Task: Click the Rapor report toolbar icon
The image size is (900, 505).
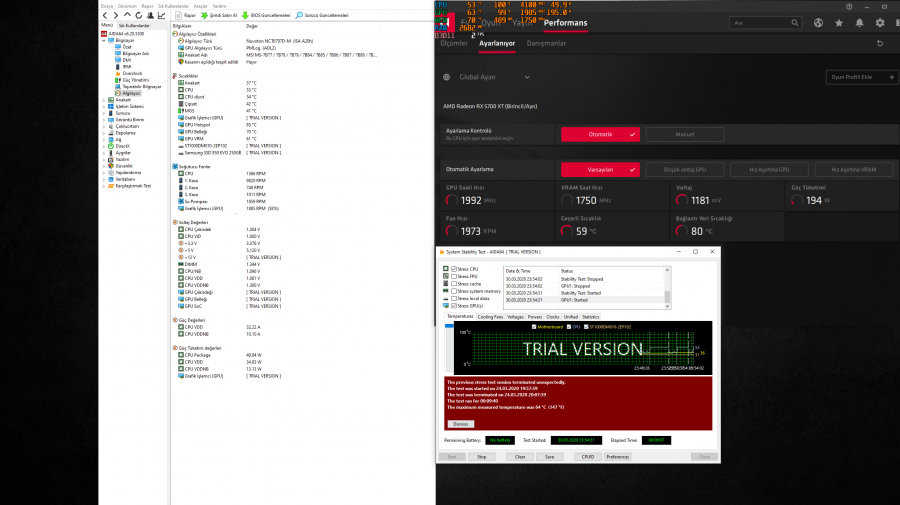Action: point(179,15)
